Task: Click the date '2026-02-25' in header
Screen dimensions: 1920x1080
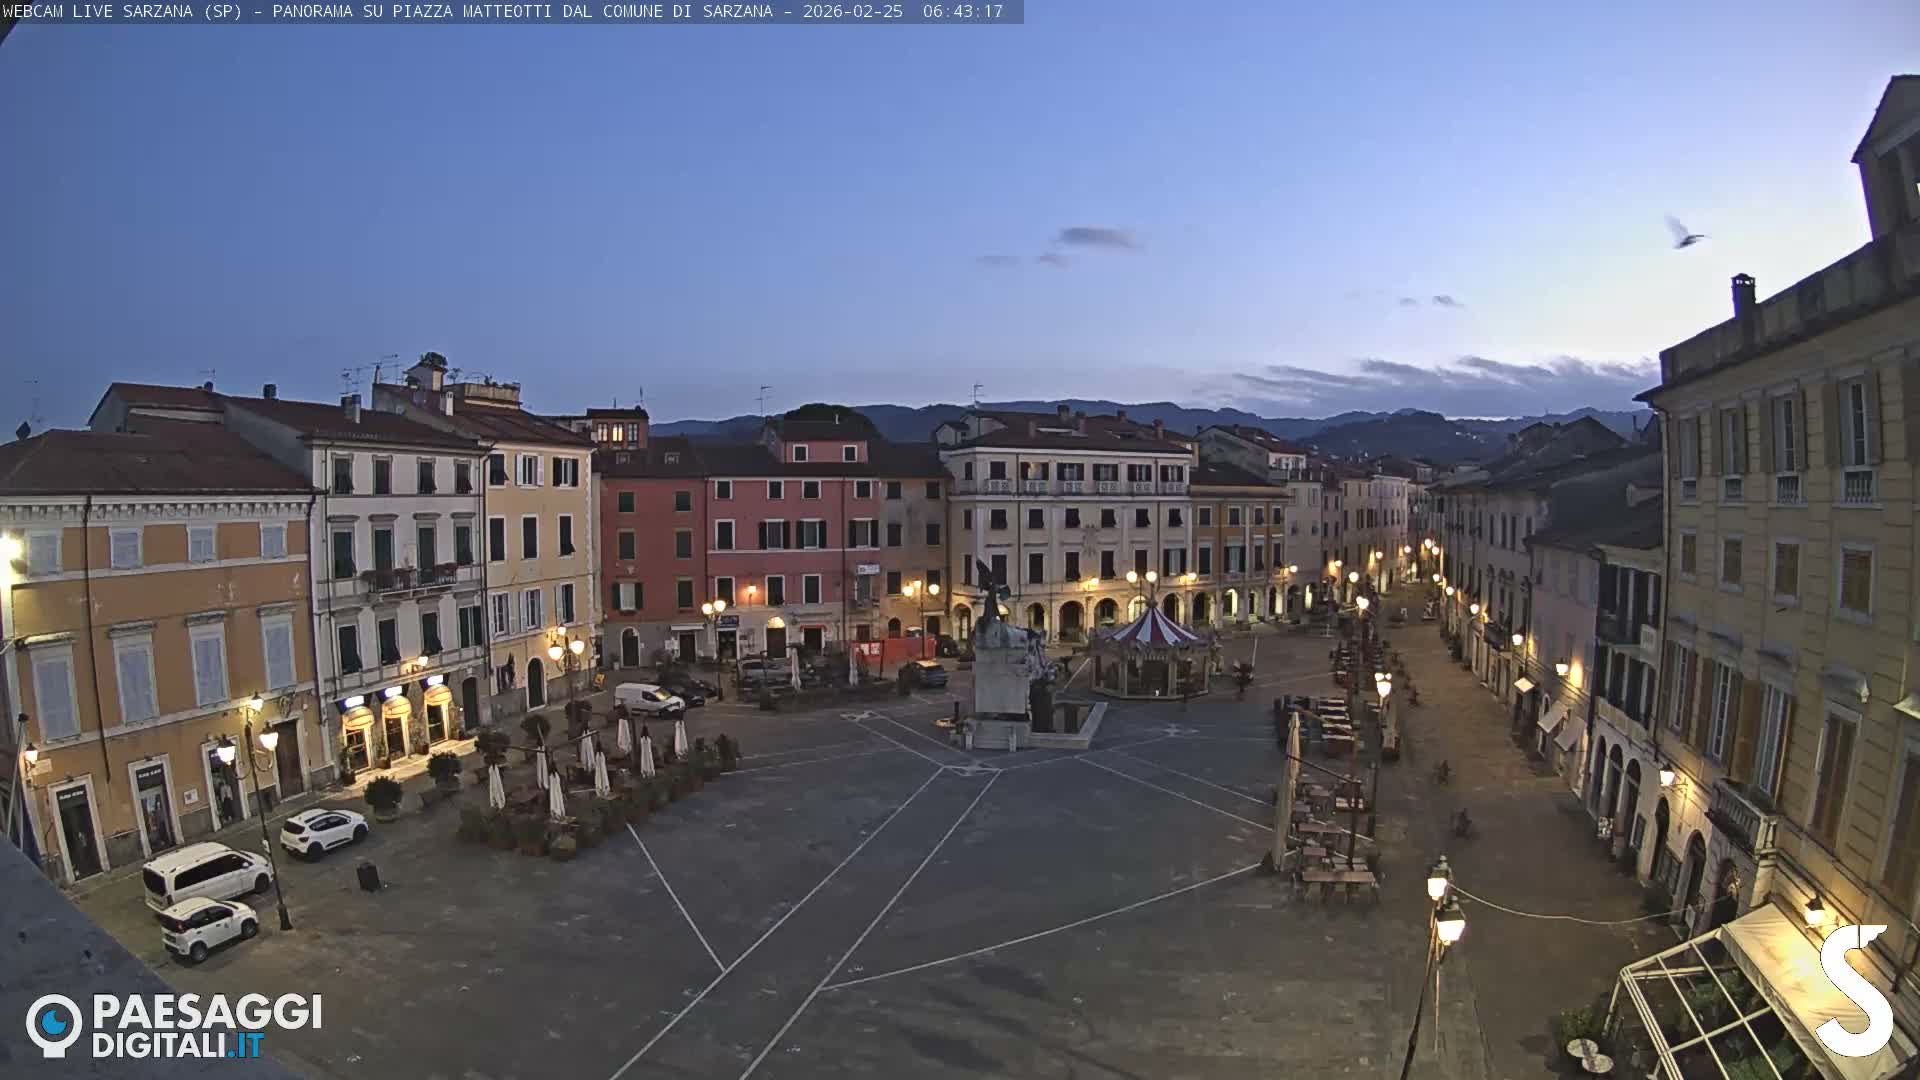Action: click(852, 11)
